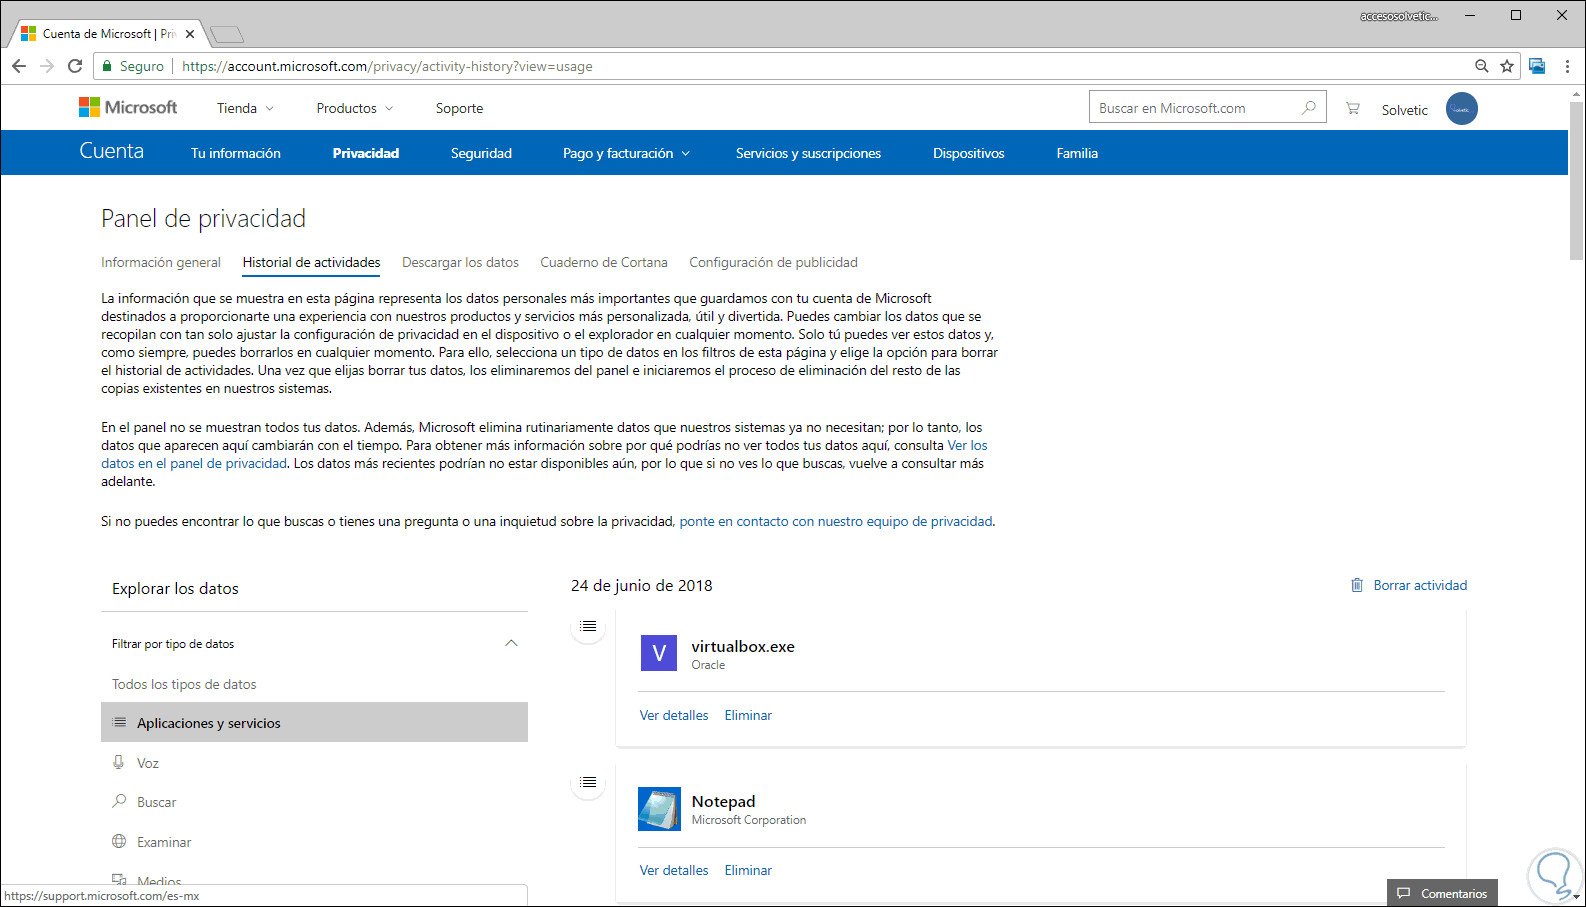The height and width of the screenshot is (907, 1586).
Task: Go to Dispositivos section
Action: click(x=969, y=153)
